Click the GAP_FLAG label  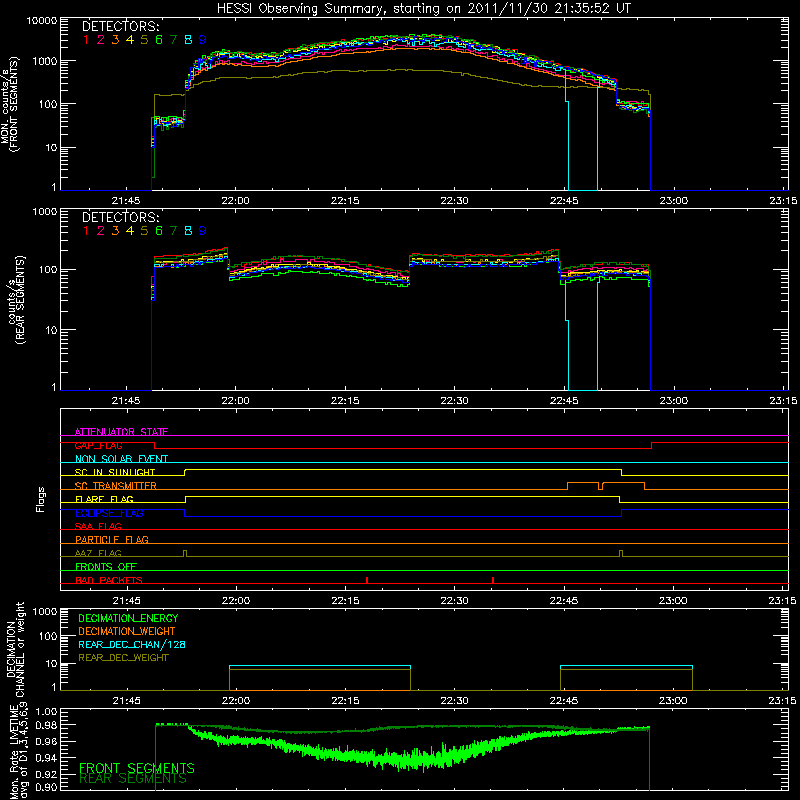click(x=98, y=445)
